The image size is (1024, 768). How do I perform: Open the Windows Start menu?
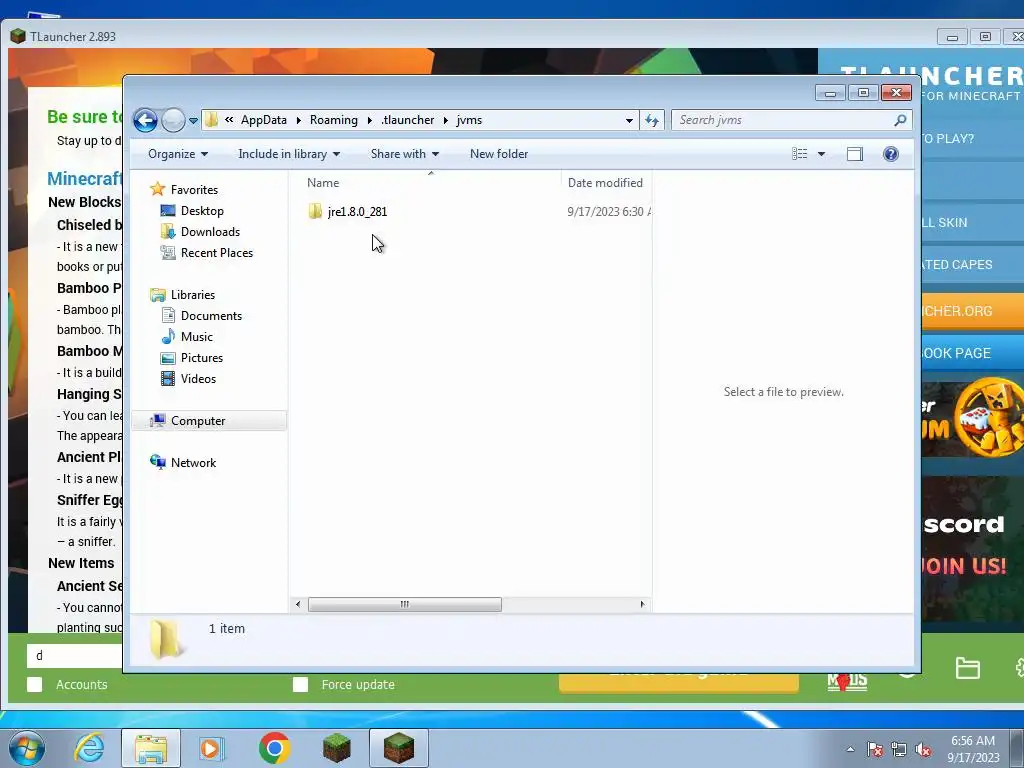pyautogui.click(x=26, y=748)
